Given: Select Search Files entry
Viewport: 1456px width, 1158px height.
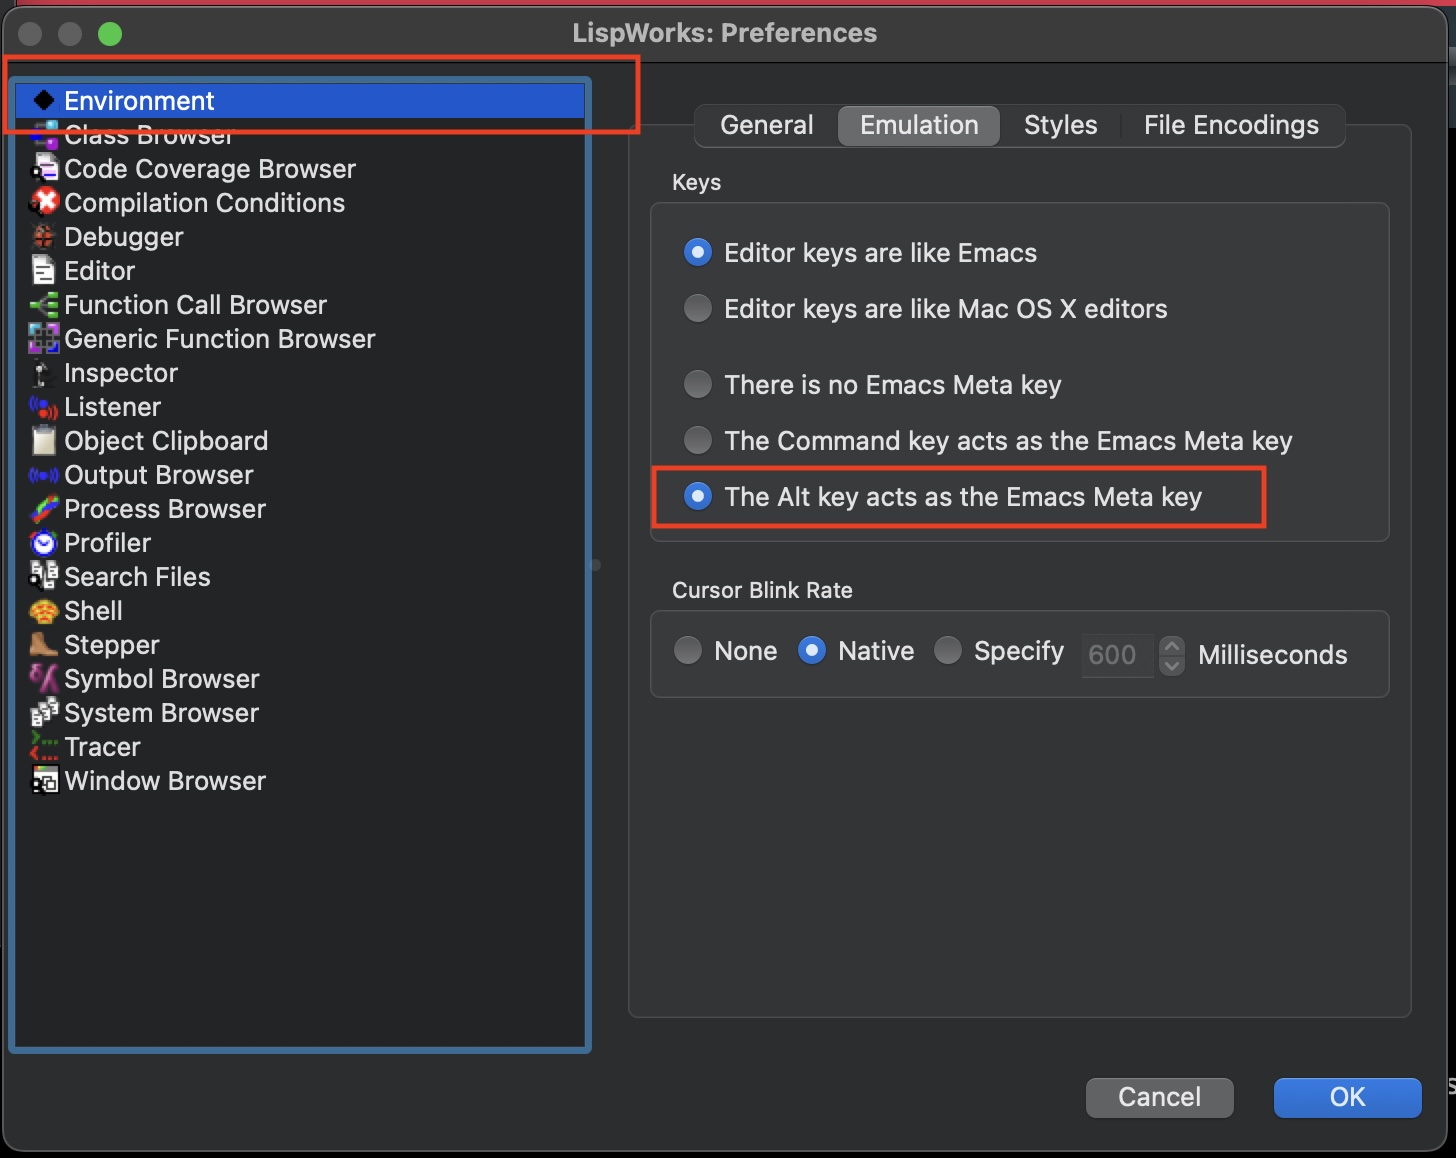Looking at the screenshot, I should click(300, 576).
